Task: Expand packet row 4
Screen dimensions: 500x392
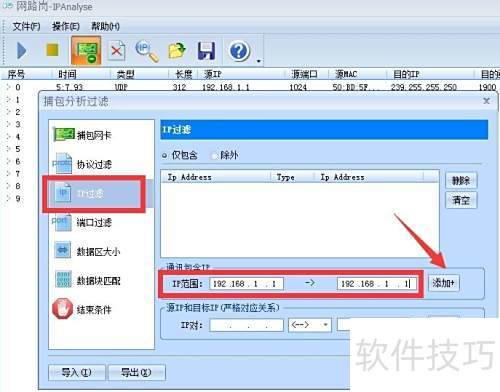Action: (8, 137)
